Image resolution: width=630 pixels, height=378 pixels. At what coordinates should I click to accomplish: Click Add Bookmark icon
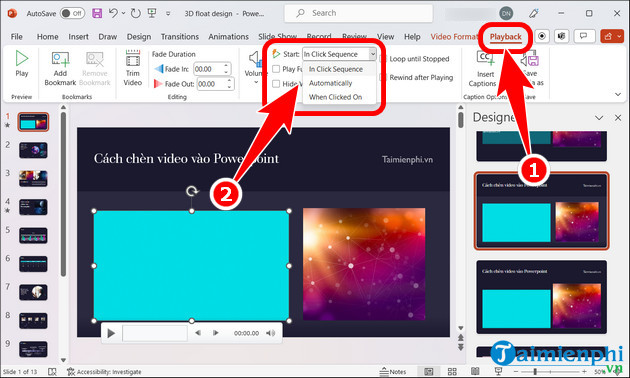(60, 59)
